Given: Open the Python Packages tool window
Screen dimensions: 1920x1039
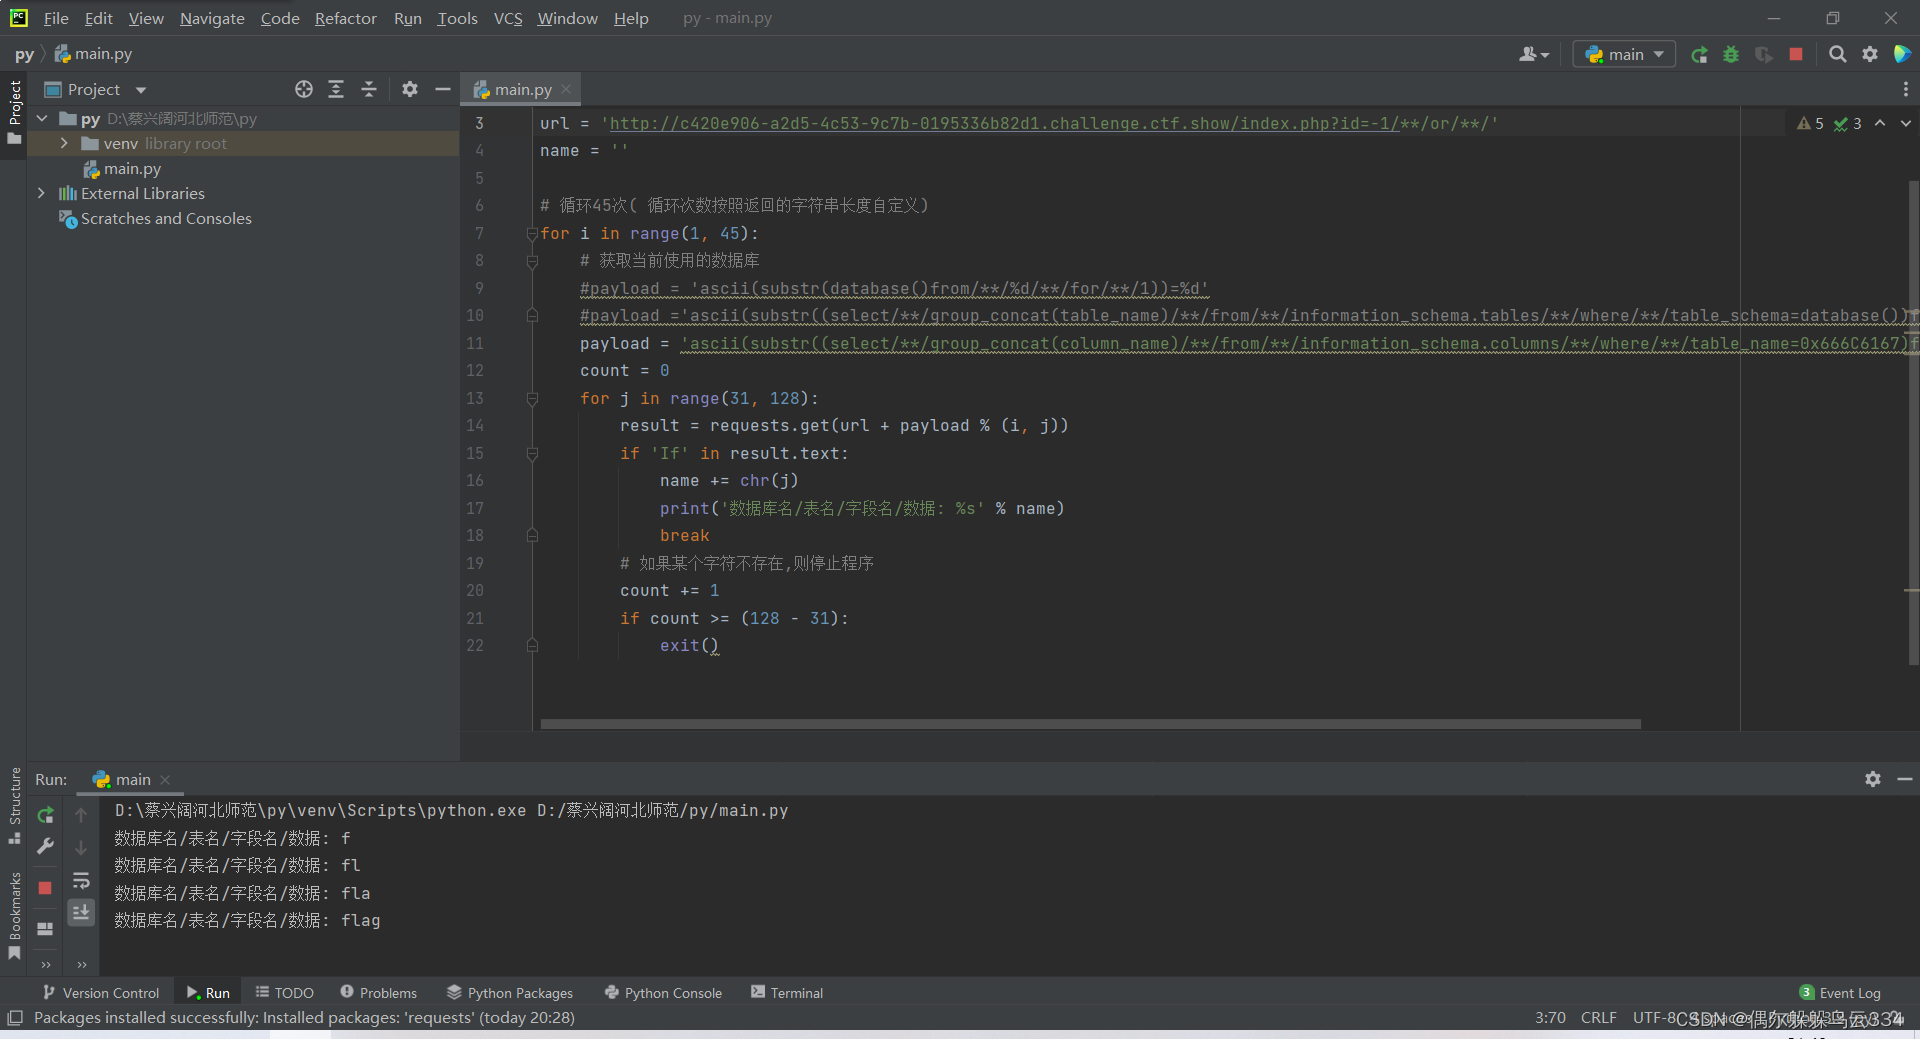Looking at the screenshot, I should pyautogui.click(x=510, y=992).
